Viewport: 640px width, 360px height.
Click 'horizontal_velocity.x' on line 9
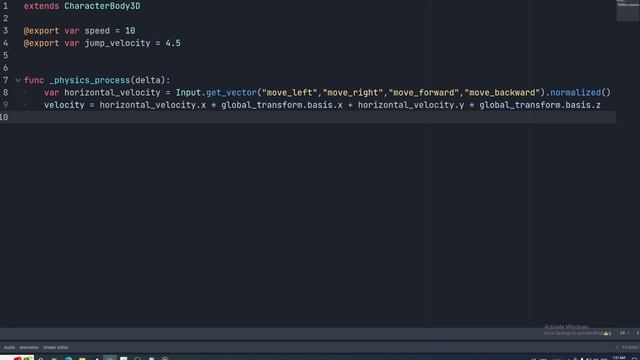(153, 105)
